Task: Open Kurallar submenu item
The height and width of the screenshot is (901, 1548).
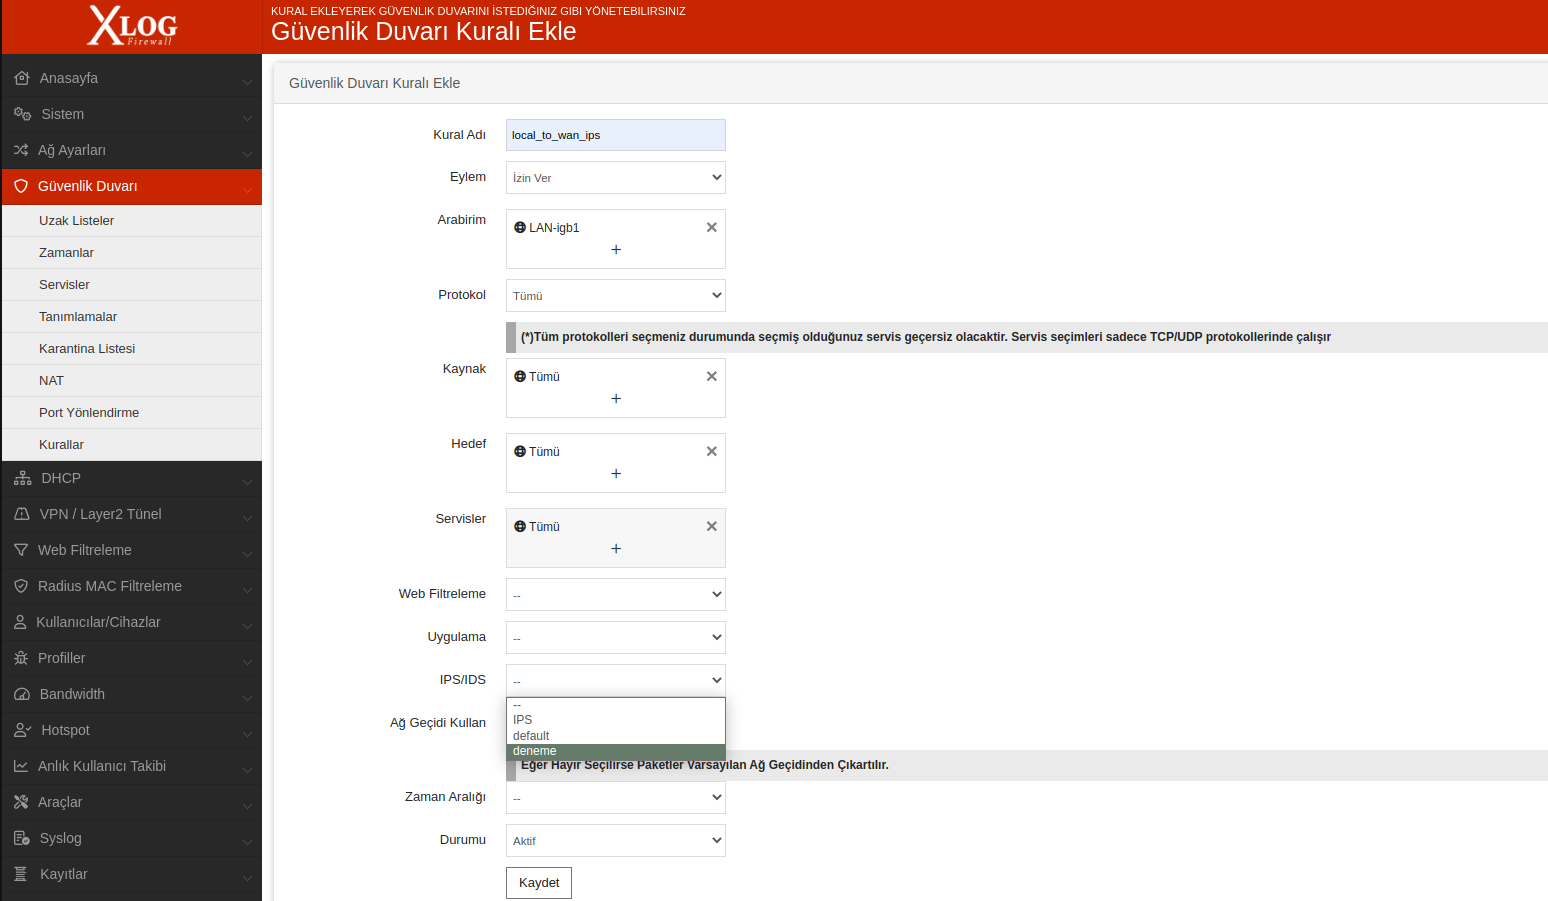Action: 132,445
